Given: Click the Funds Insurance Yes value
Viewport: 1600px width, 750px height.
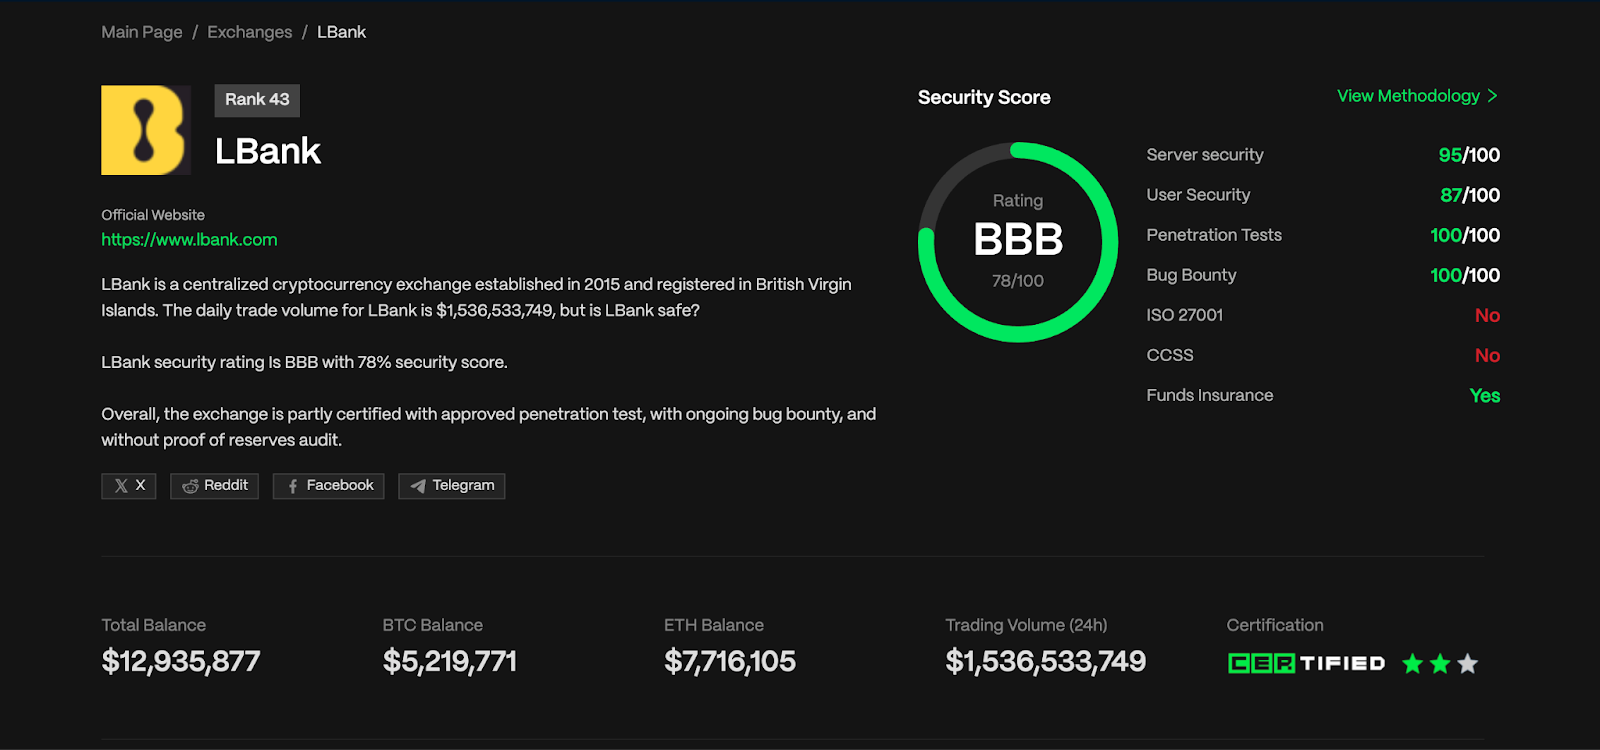Looking at the screenshot, I should pyautogui.click(x=1485, y=395).
